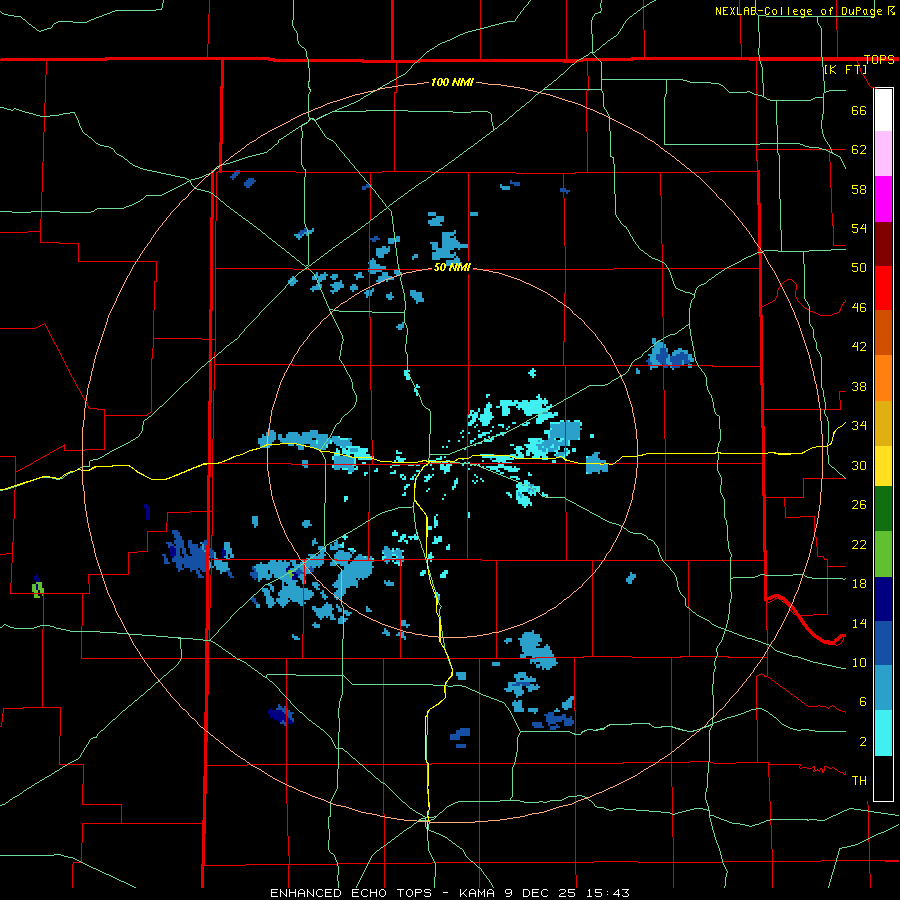Select the cyan legend swatch
Screen dimensions: 900x900
(x=883, y=733)
